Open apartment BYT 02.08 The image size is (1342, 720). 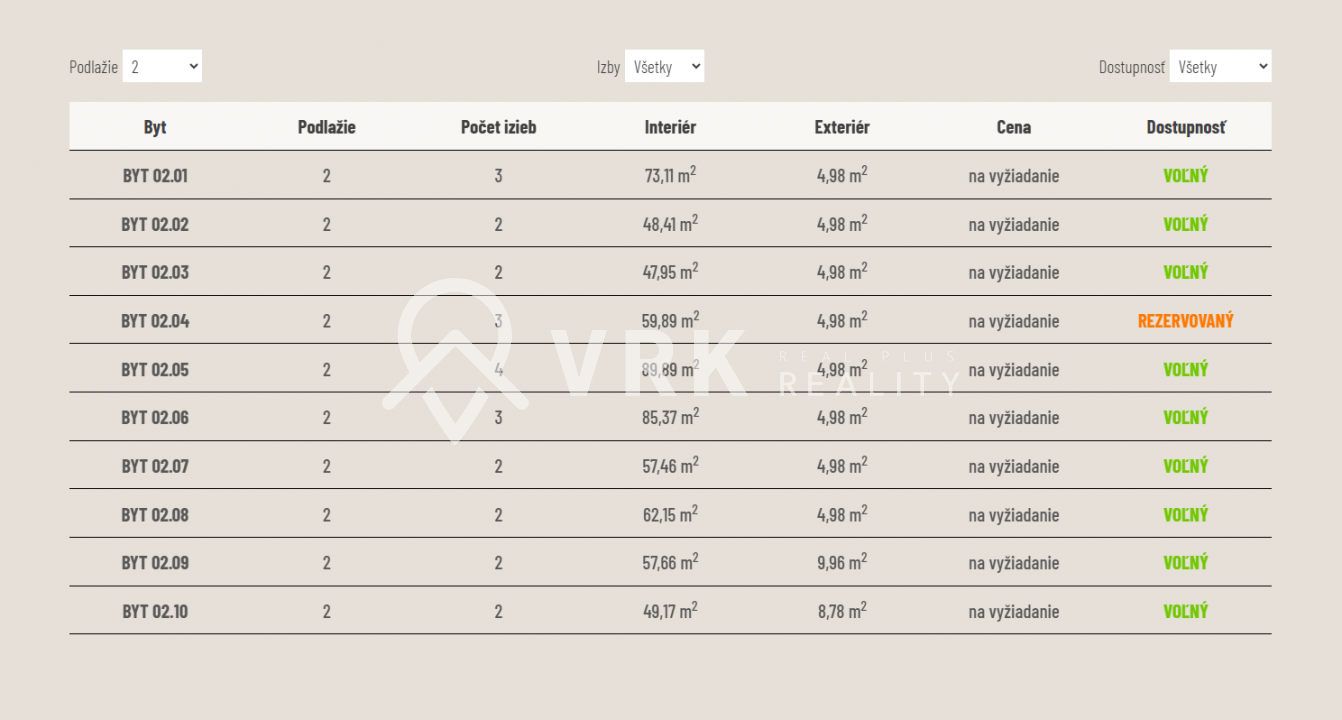pos(155,515)
